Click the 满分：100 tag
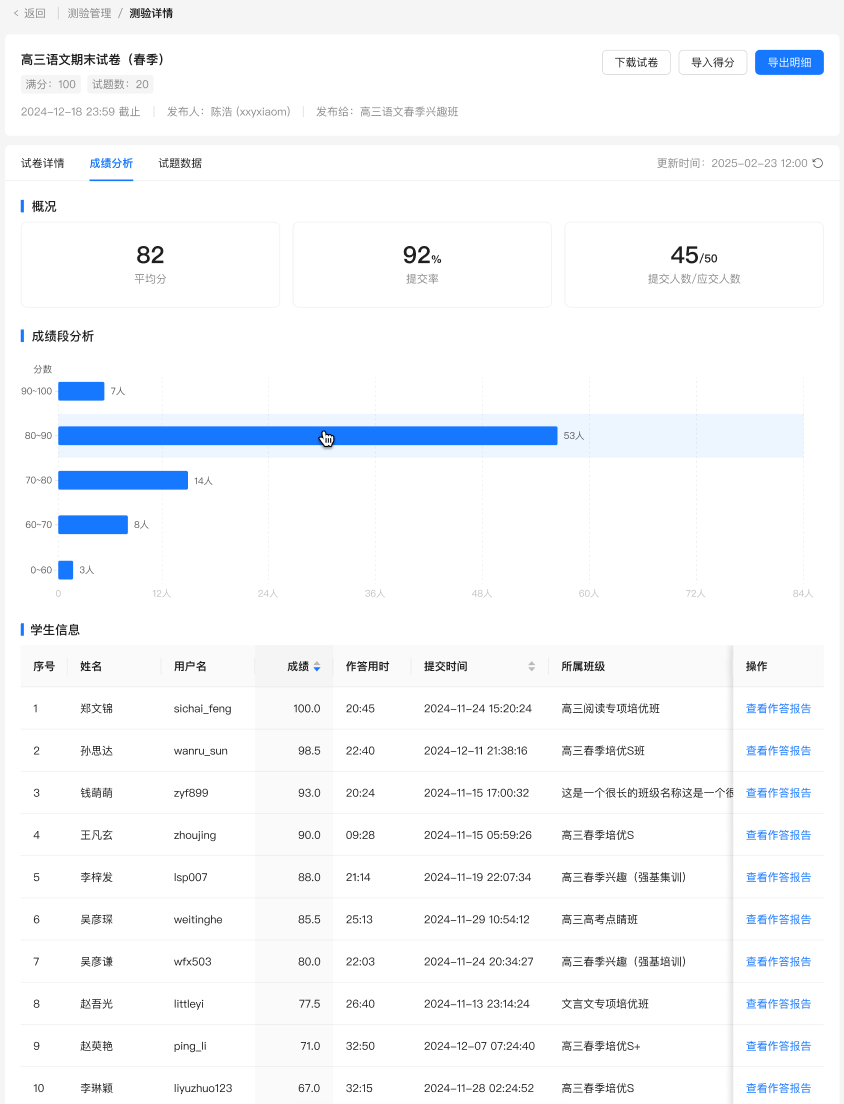The height and width of the screenshot is (1104, 844). [51, 84]
